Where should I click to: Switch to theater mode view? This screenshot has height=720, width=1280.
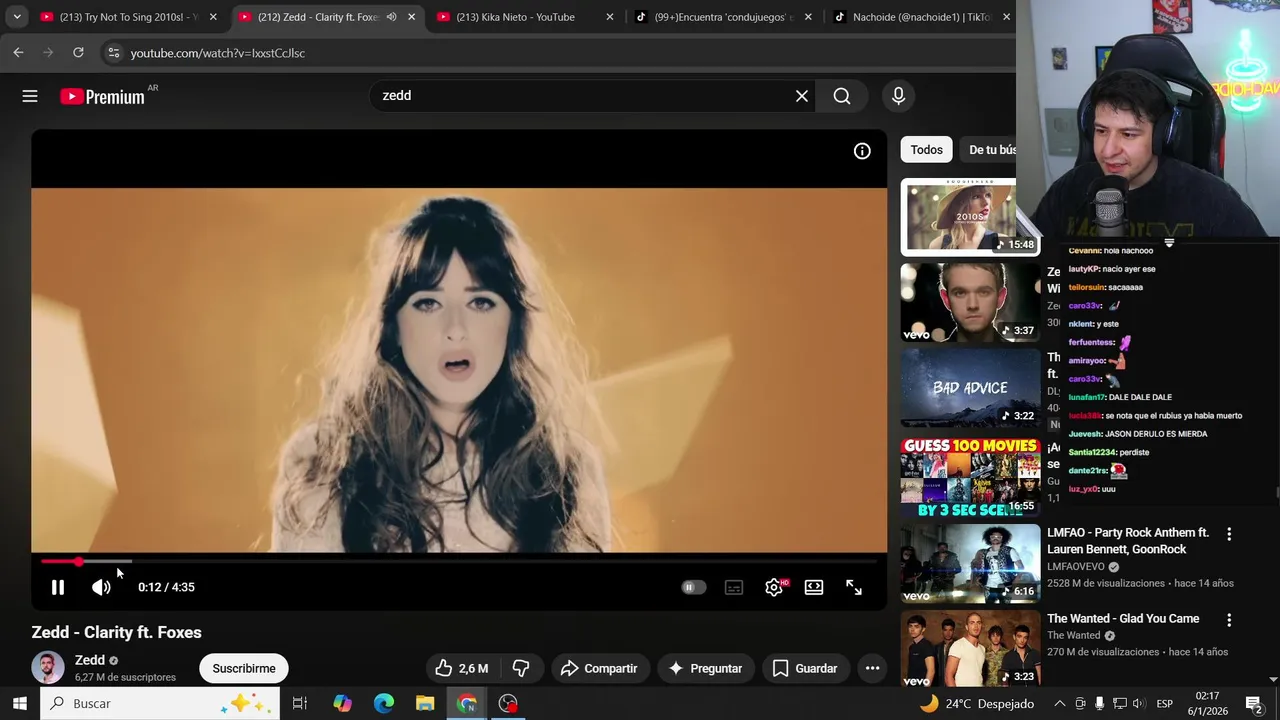pyautogui.click(x=814, y=588)
